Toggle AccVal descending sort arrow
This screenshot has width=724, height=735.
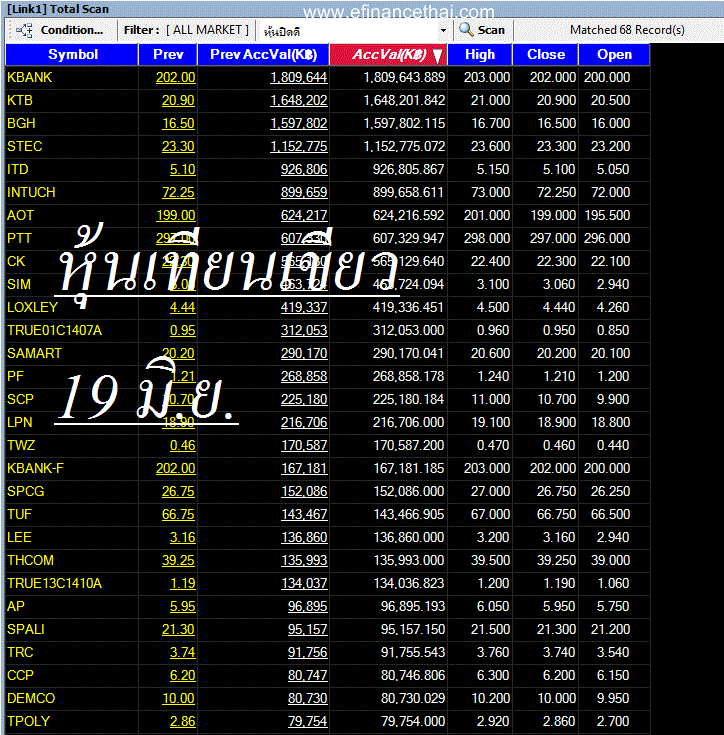(437, 55)
